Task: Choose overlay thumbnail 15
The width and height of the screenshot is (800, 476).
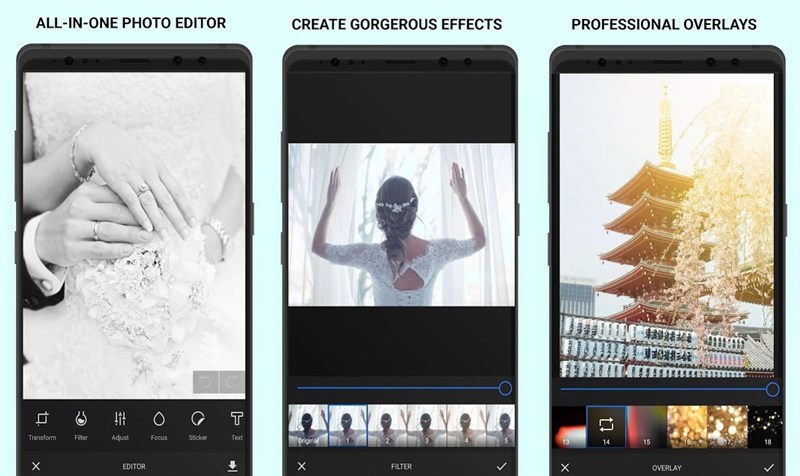Action: (x=647, y=427)
